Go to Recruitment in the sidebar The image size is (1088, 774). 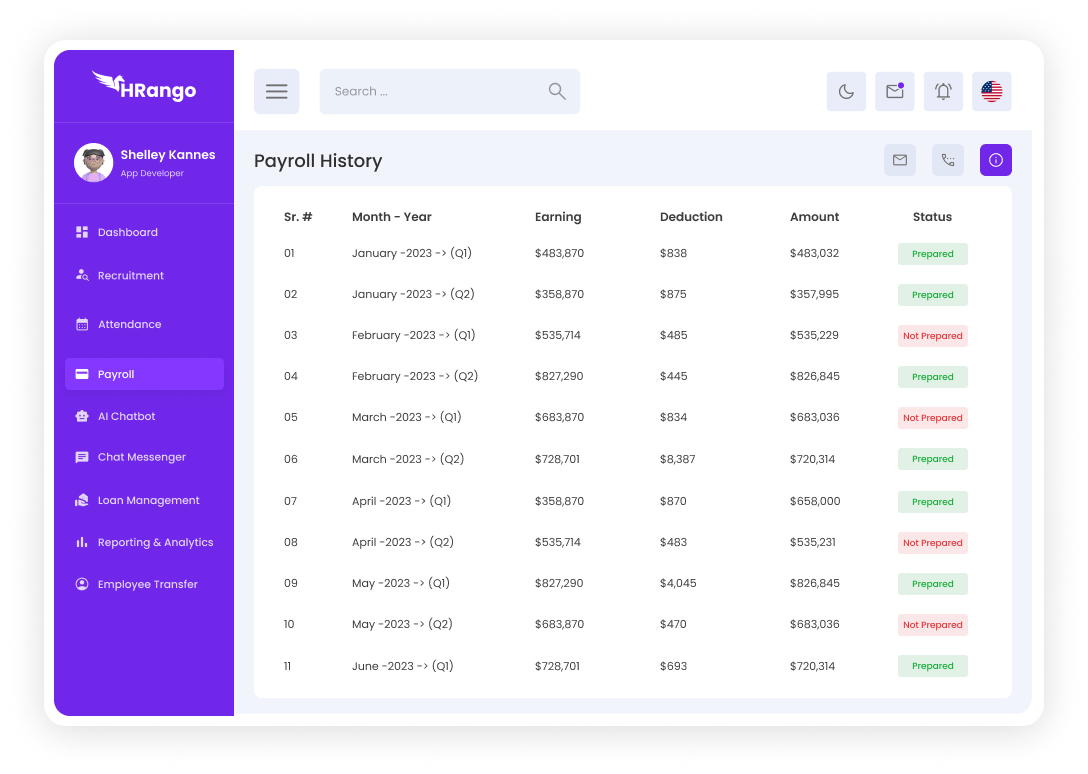tap(130, 276)
